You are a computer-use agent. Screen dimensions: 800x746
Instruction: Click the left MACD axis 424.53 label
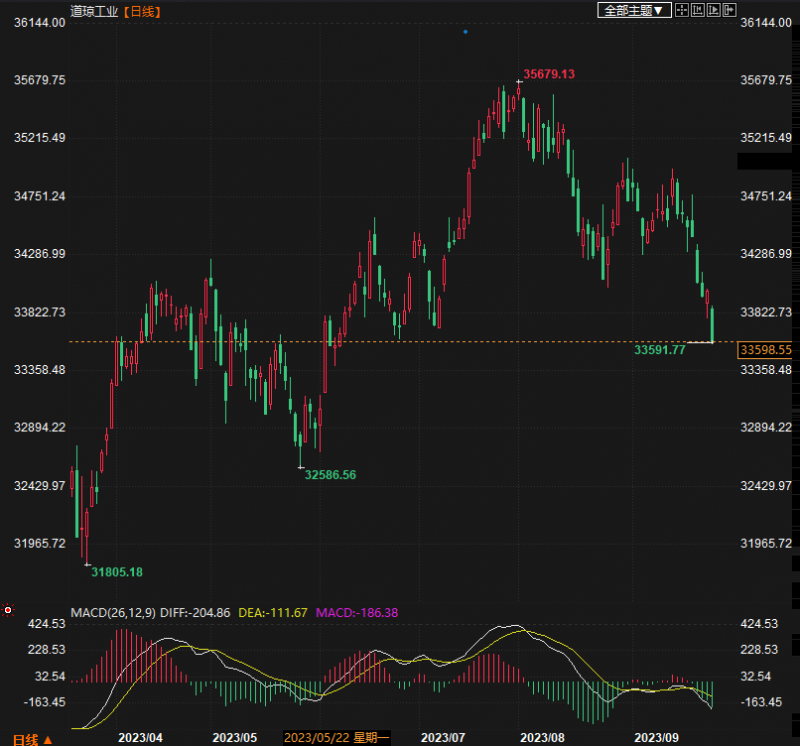tap(46, 624)
